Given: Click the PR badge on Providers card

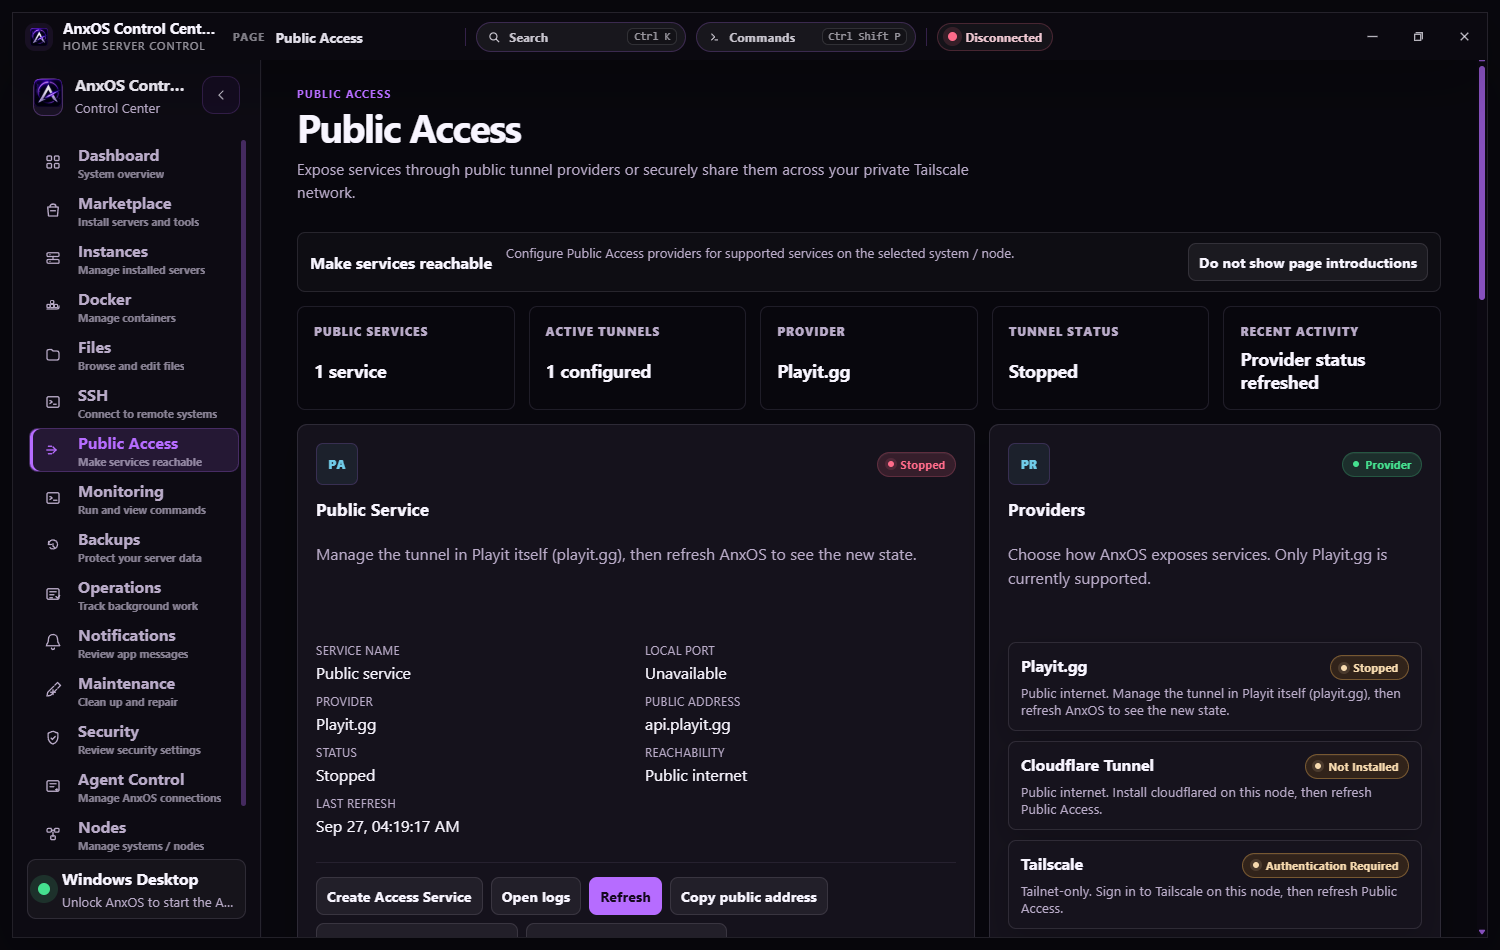Looking at the screenshot, I should [x=1029, y=464].
